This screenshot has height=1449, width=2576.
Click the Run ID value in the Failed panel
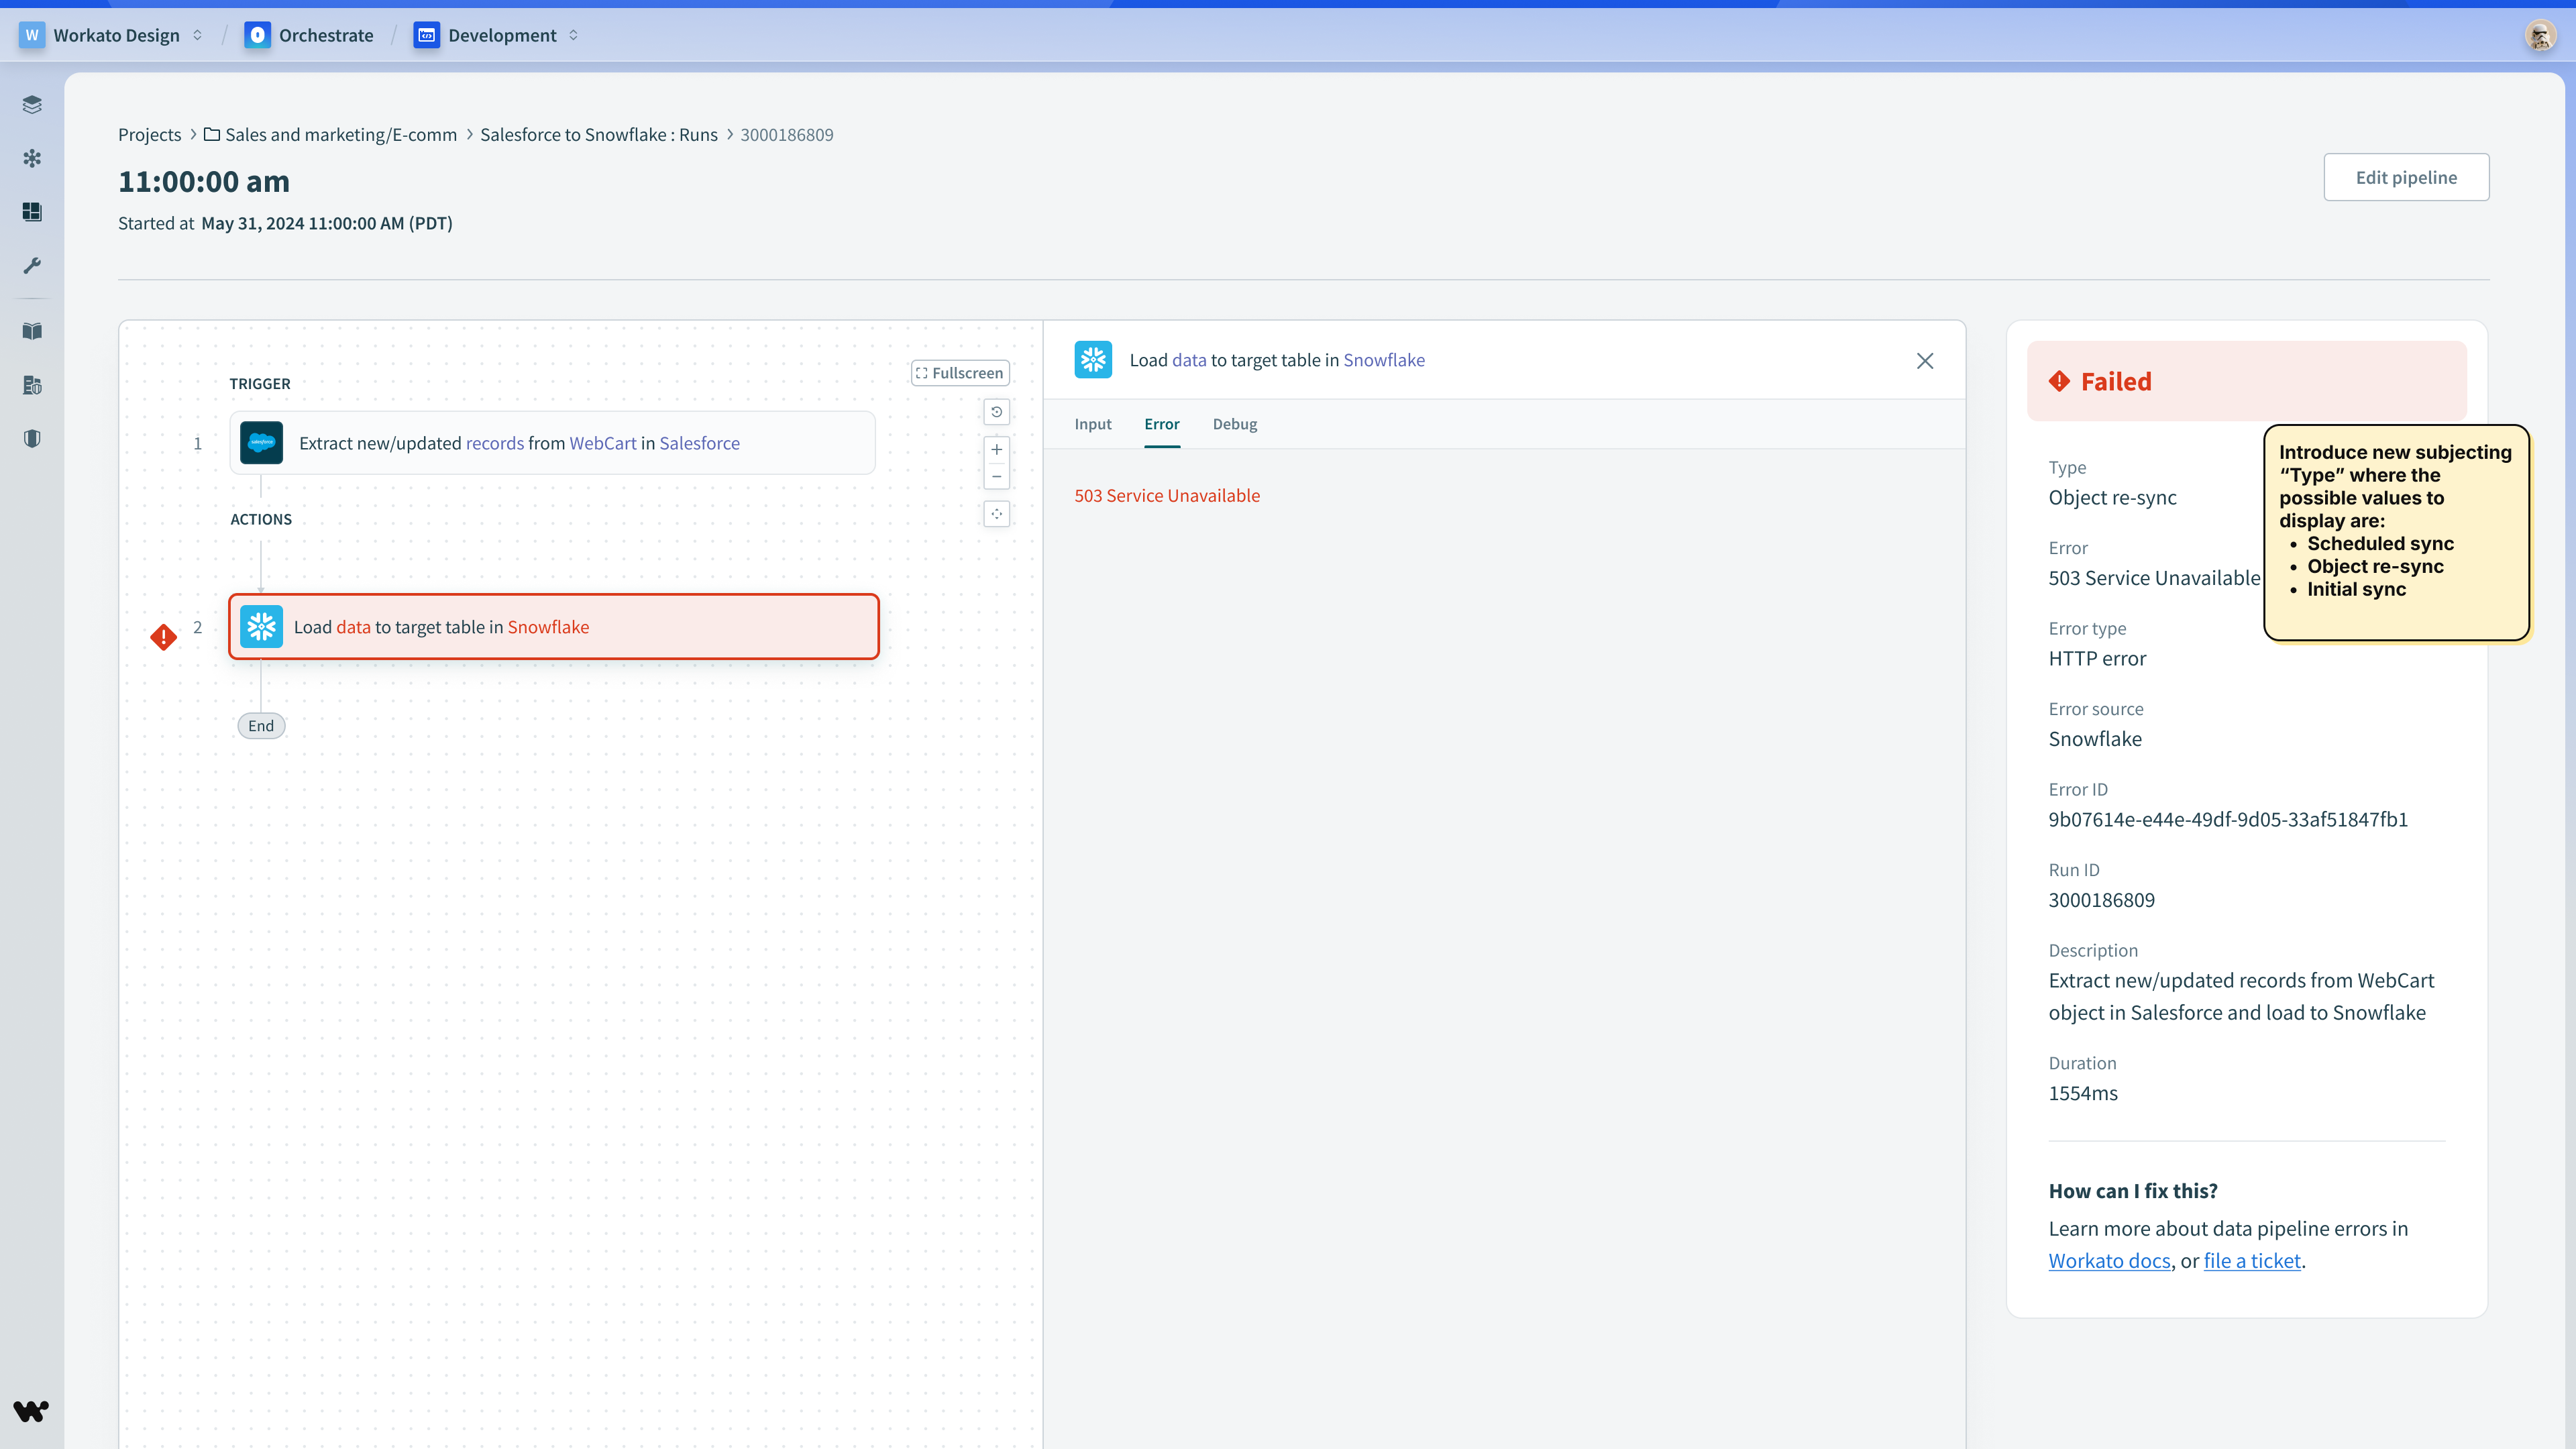pos(2102,900)
